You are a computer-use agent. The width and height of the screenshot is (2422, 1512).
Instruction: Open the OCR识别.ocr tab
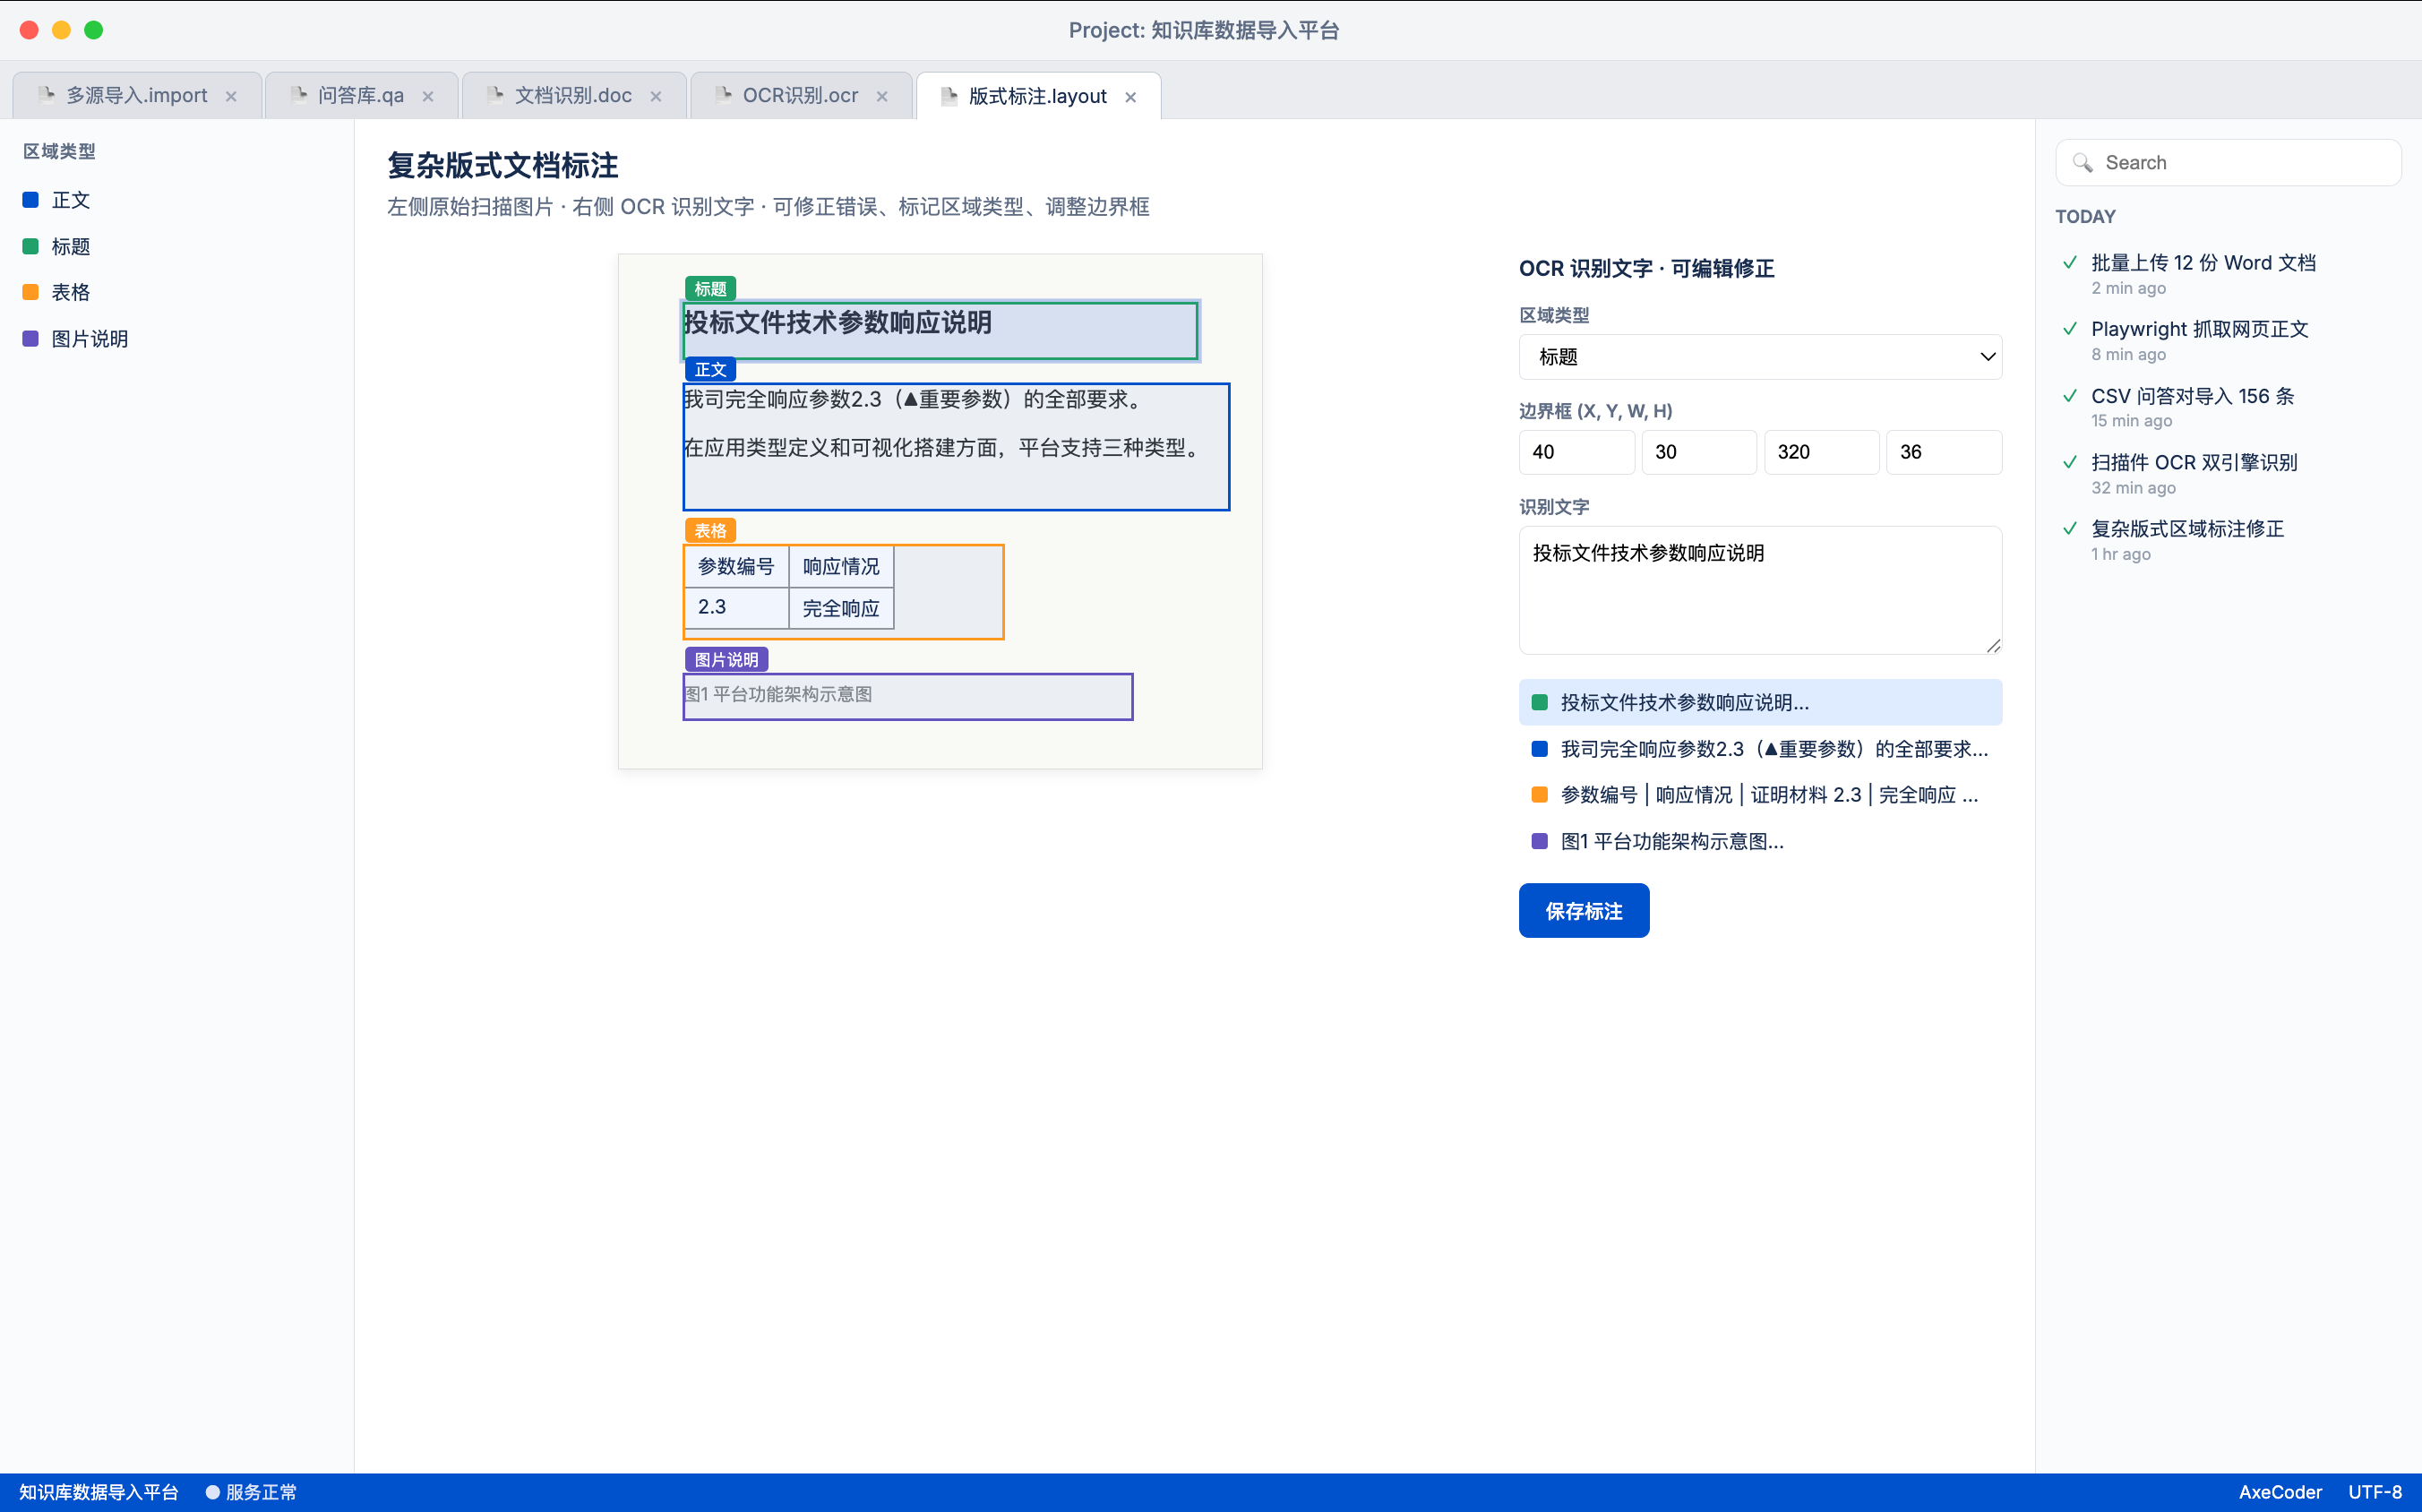(x=801, y=96)
